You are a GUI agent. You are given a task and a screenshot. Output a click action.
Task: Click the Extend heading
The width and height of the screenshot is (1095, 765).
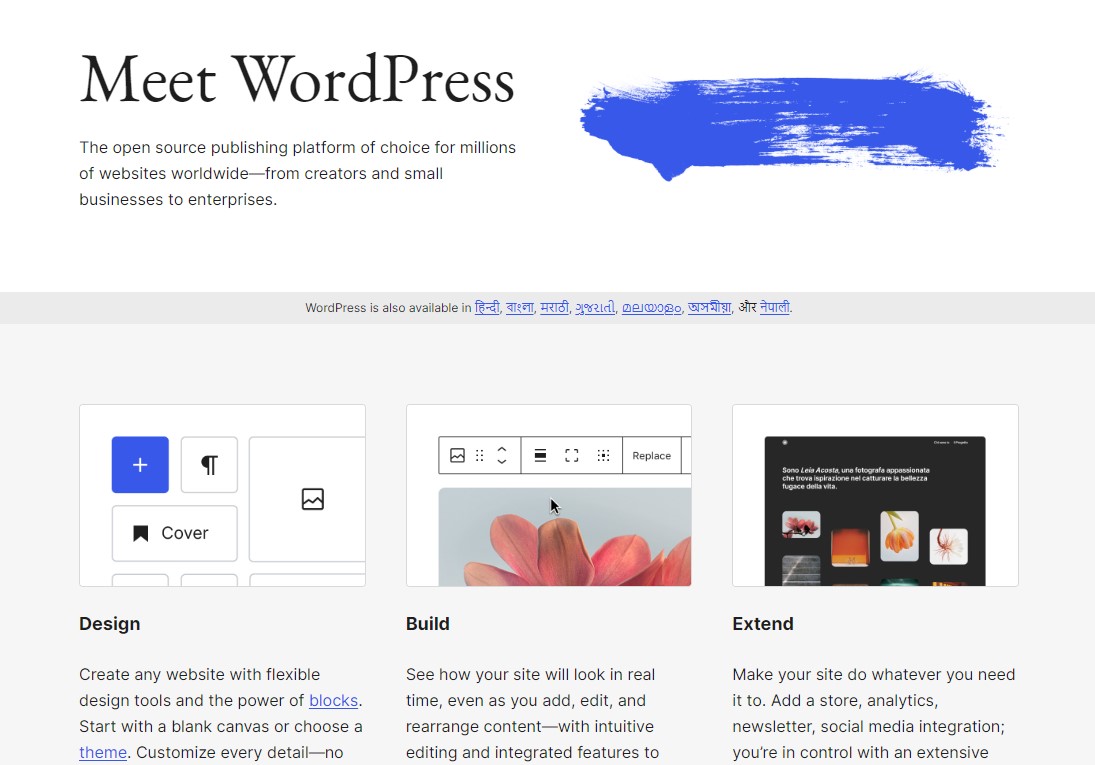763,624
